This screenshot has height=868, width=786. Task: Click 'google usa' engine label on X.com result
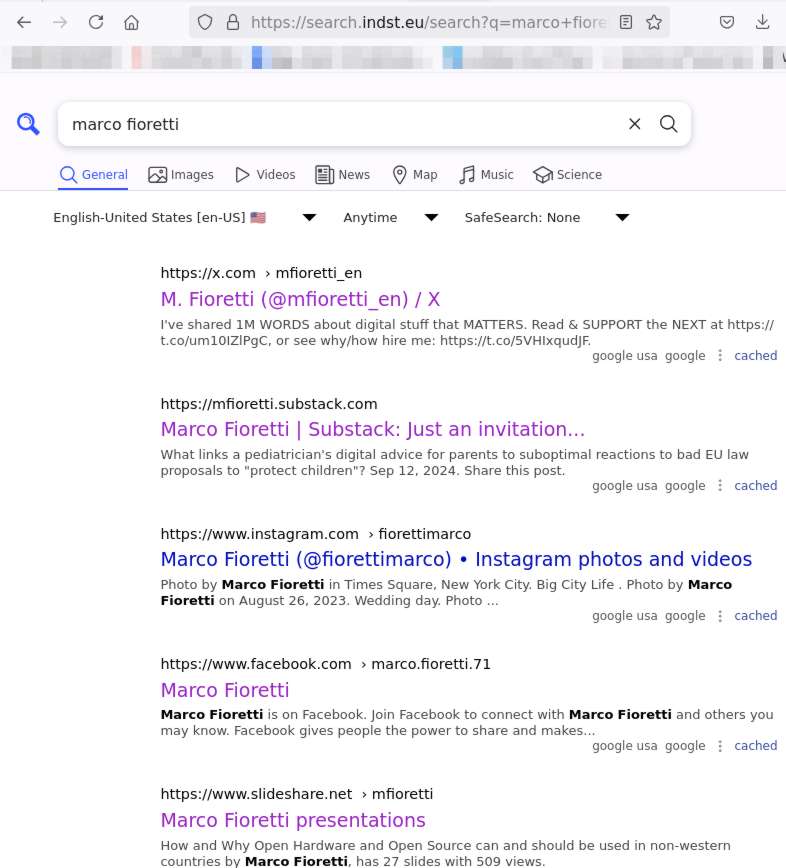(x=624, y=355)
